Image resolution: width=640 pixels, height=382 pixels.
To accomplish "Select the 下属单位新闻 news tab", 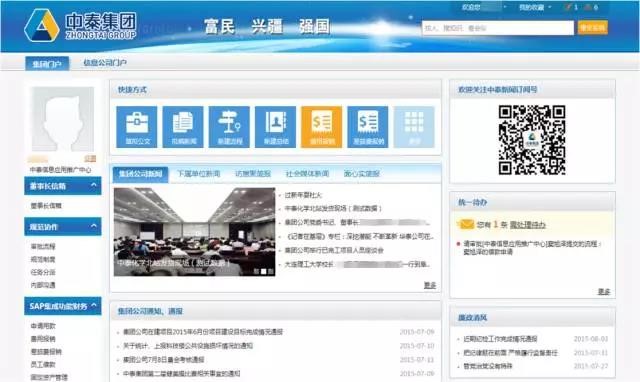I will (x=198, y=174).
